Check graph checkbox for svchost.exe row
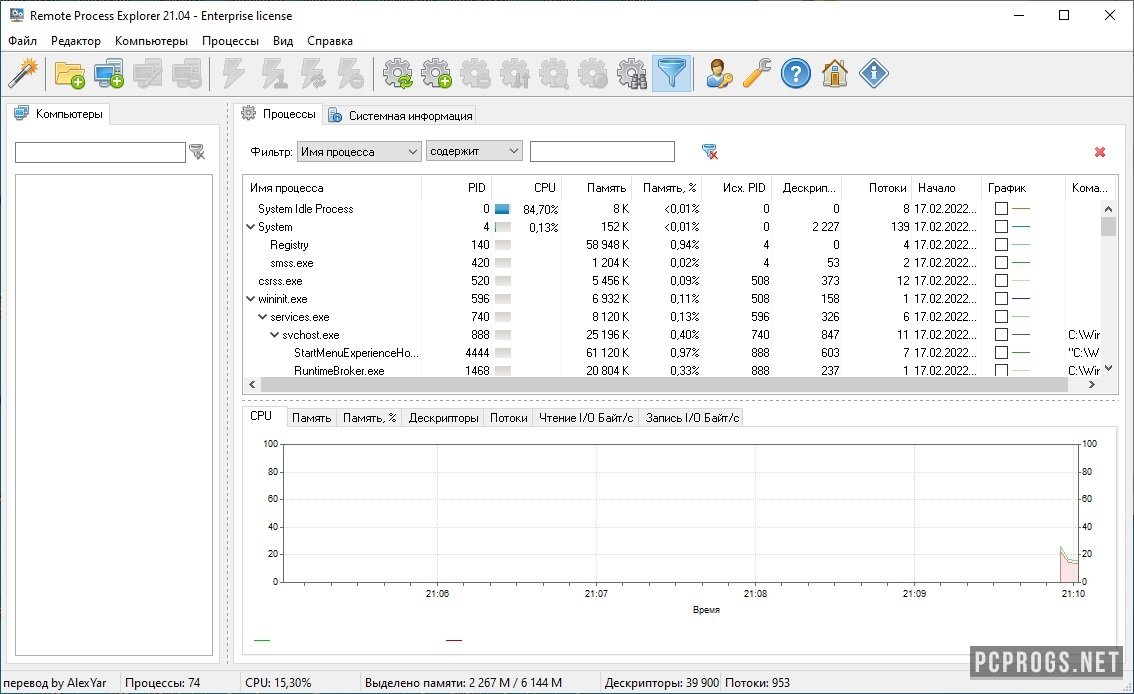 tap(1001, 335)
